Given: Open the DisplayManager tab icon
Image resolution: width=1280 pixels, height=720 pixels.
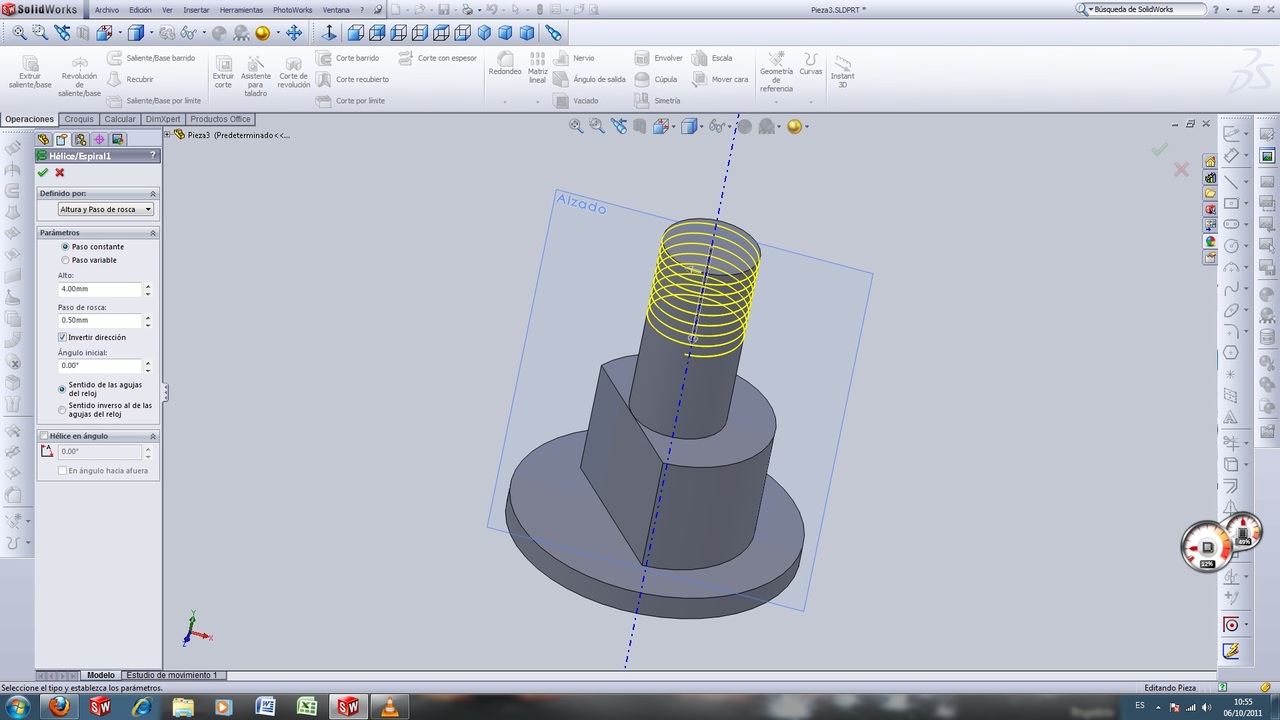Looking at the screenshot, I should (x=117, y=139).
